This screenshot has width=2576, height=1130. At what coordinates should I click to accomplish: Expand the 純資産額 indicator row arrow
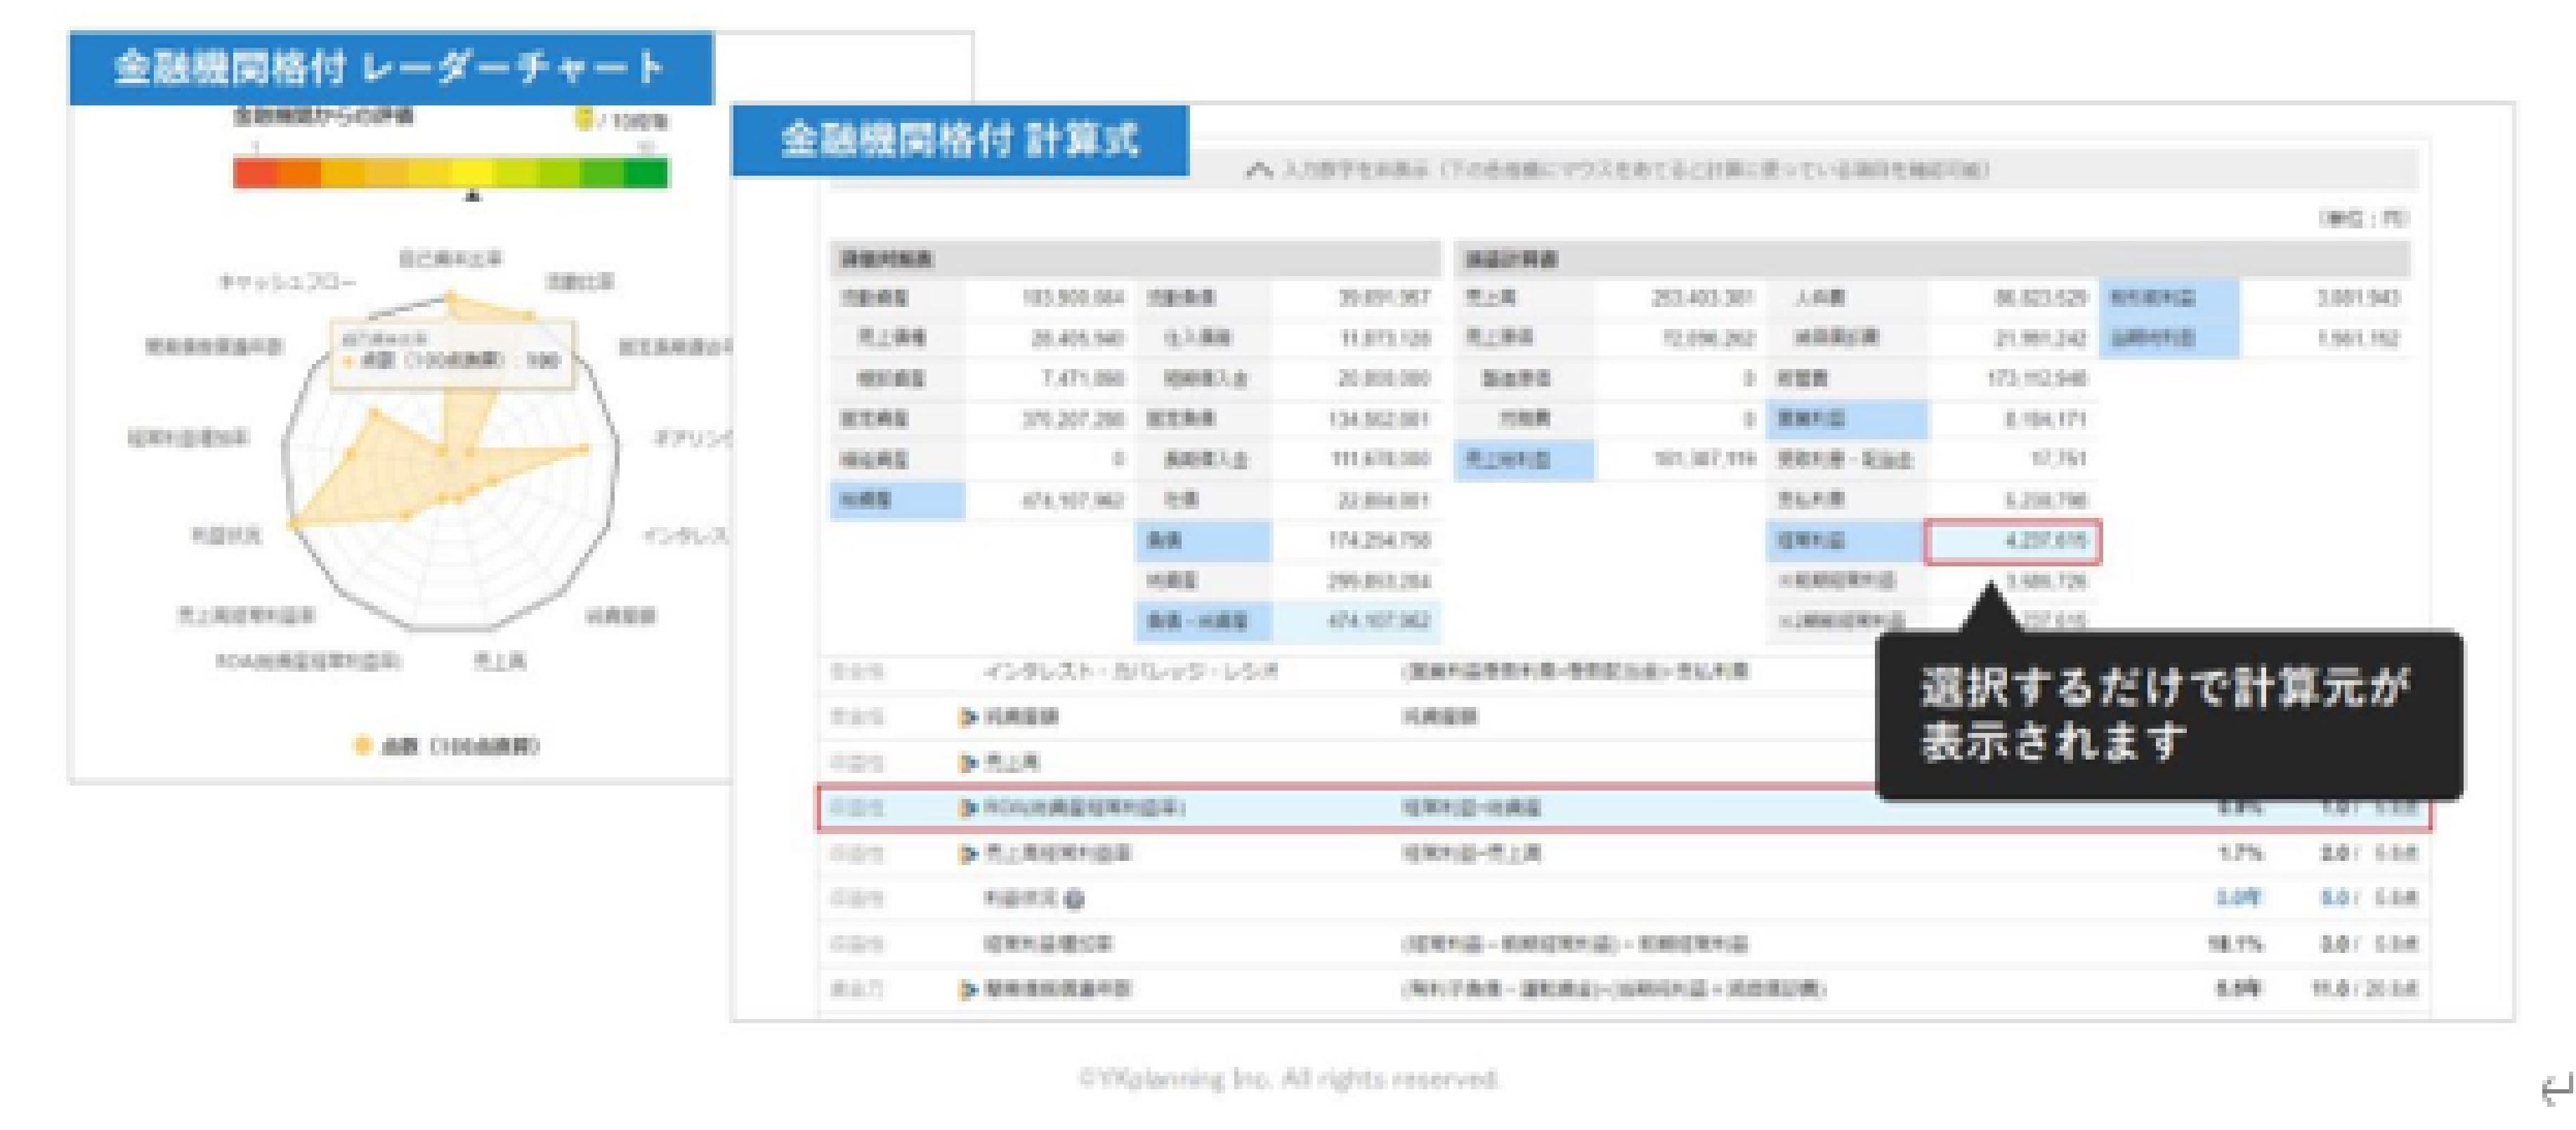click(x=967, y=716)
